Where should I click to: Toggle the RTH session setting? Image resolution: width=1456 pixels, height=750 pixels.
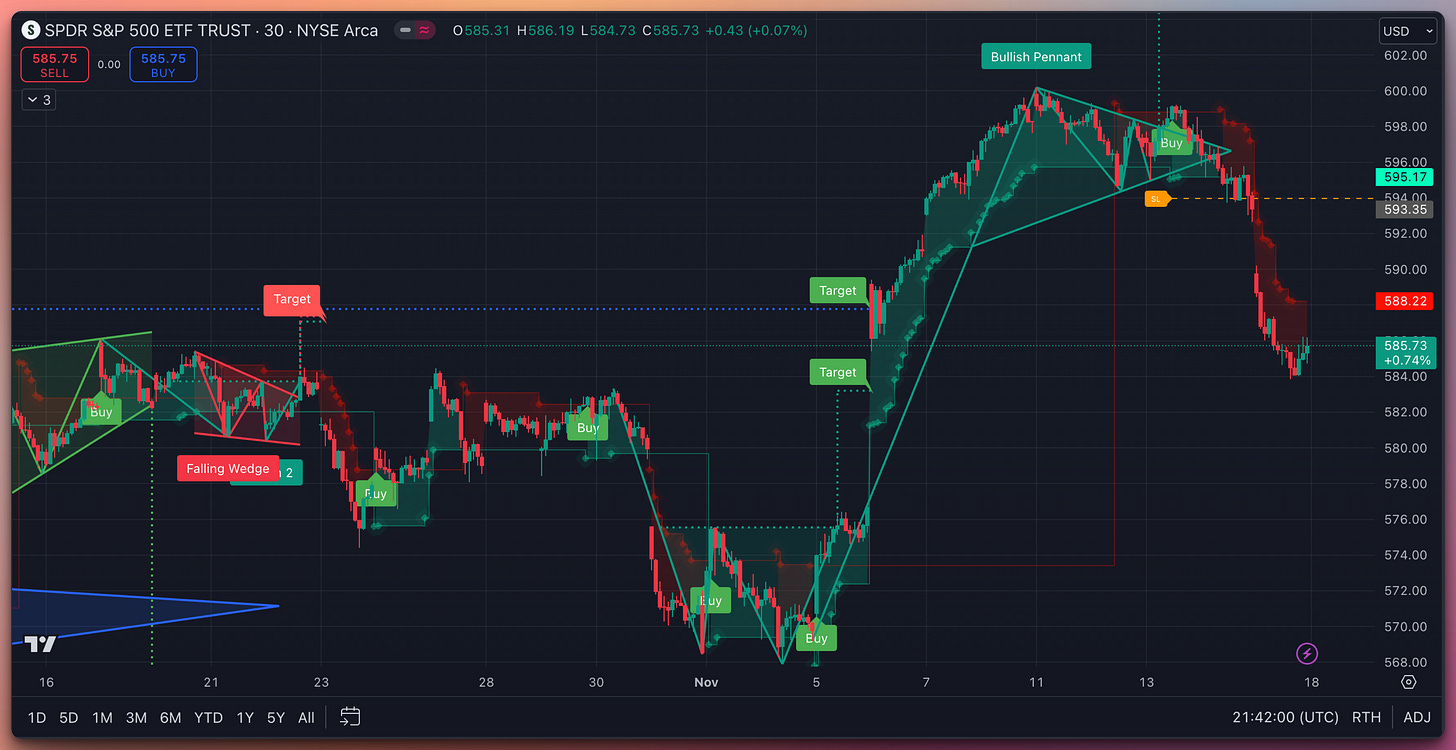[x=1367, y=717]
